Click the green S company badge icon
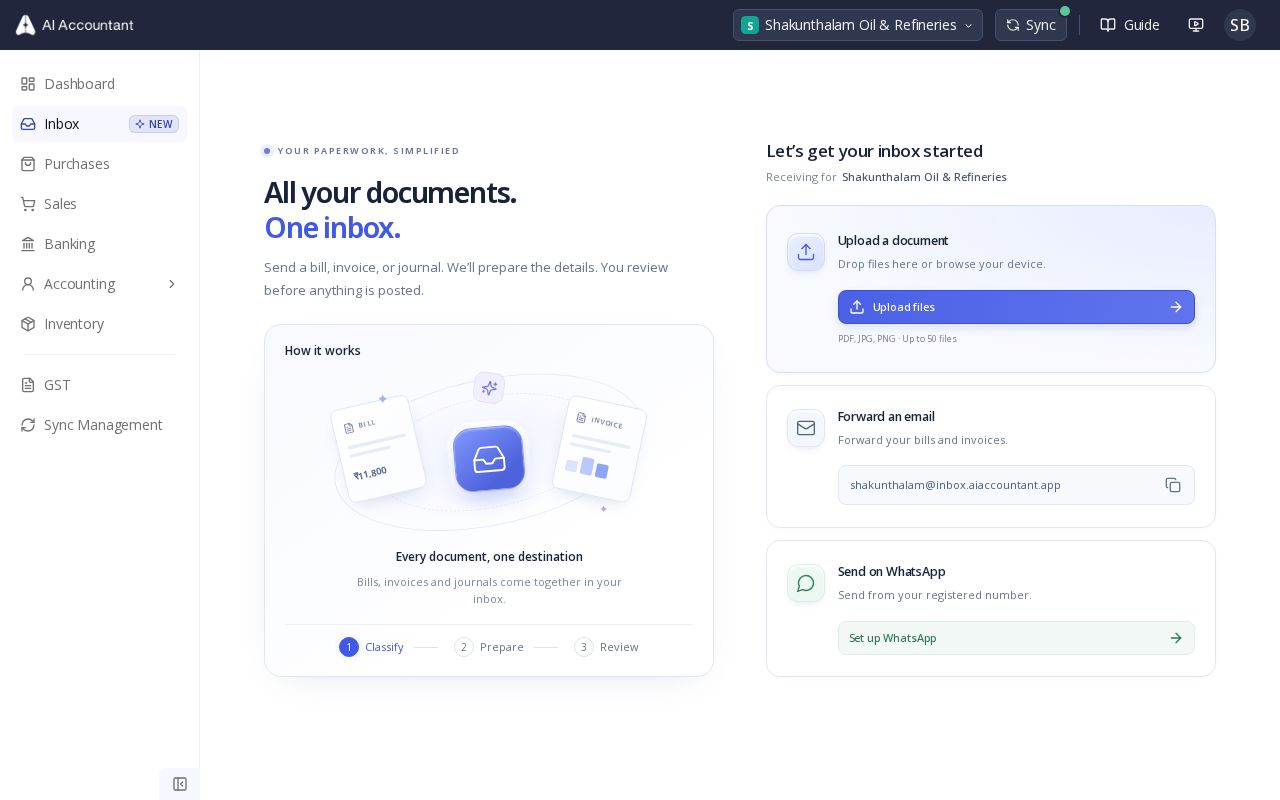Screen dimensions: 1280x800 pyautogui.click(x=750, y=25)
